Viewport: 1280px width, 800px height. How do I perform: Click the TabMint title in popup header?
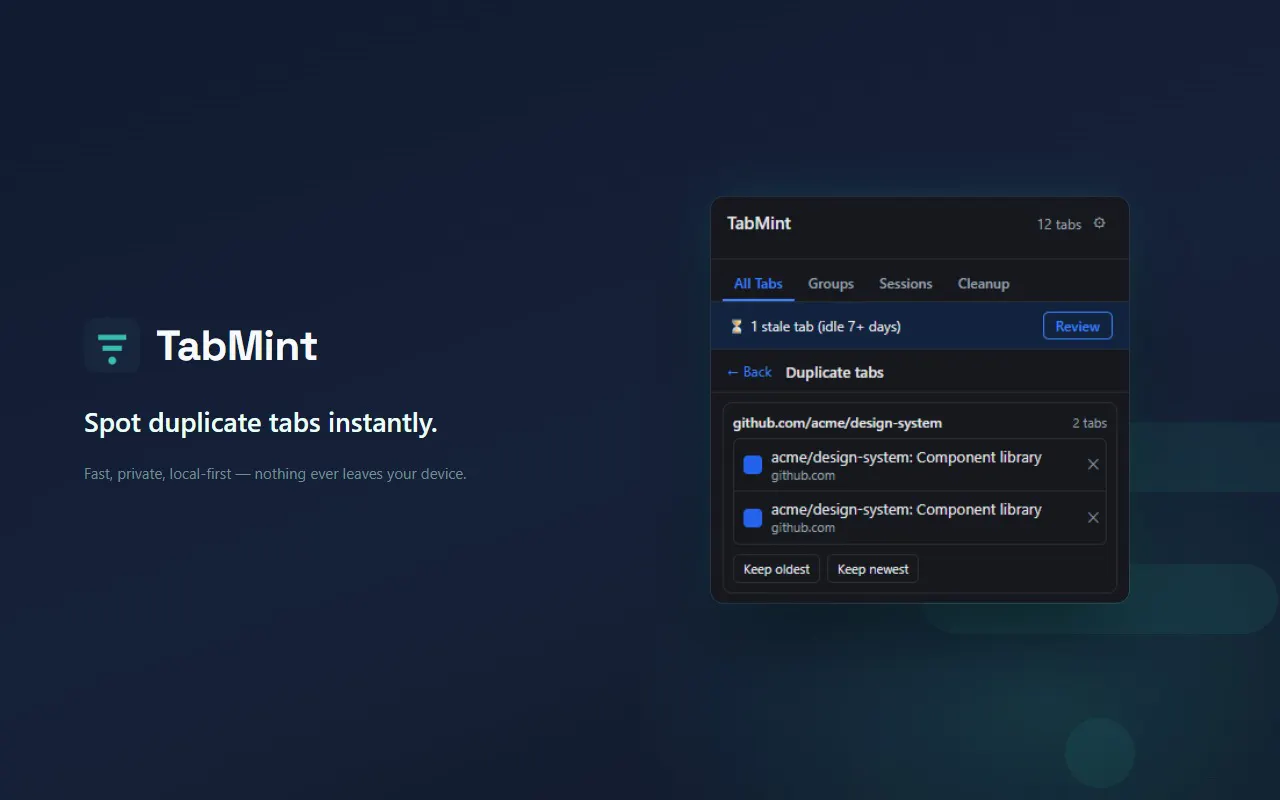pyautogui.click(x=759, y=223)
